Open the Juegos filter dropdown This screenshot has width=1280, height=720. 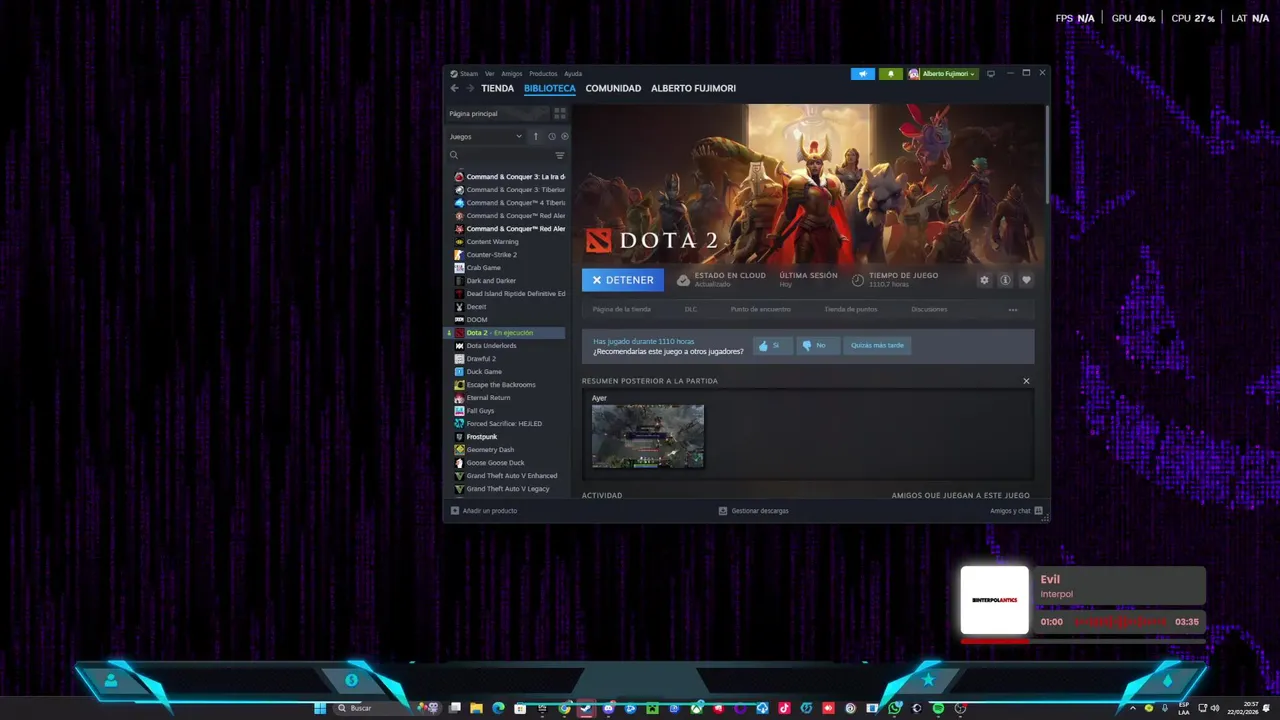point(486,136)
